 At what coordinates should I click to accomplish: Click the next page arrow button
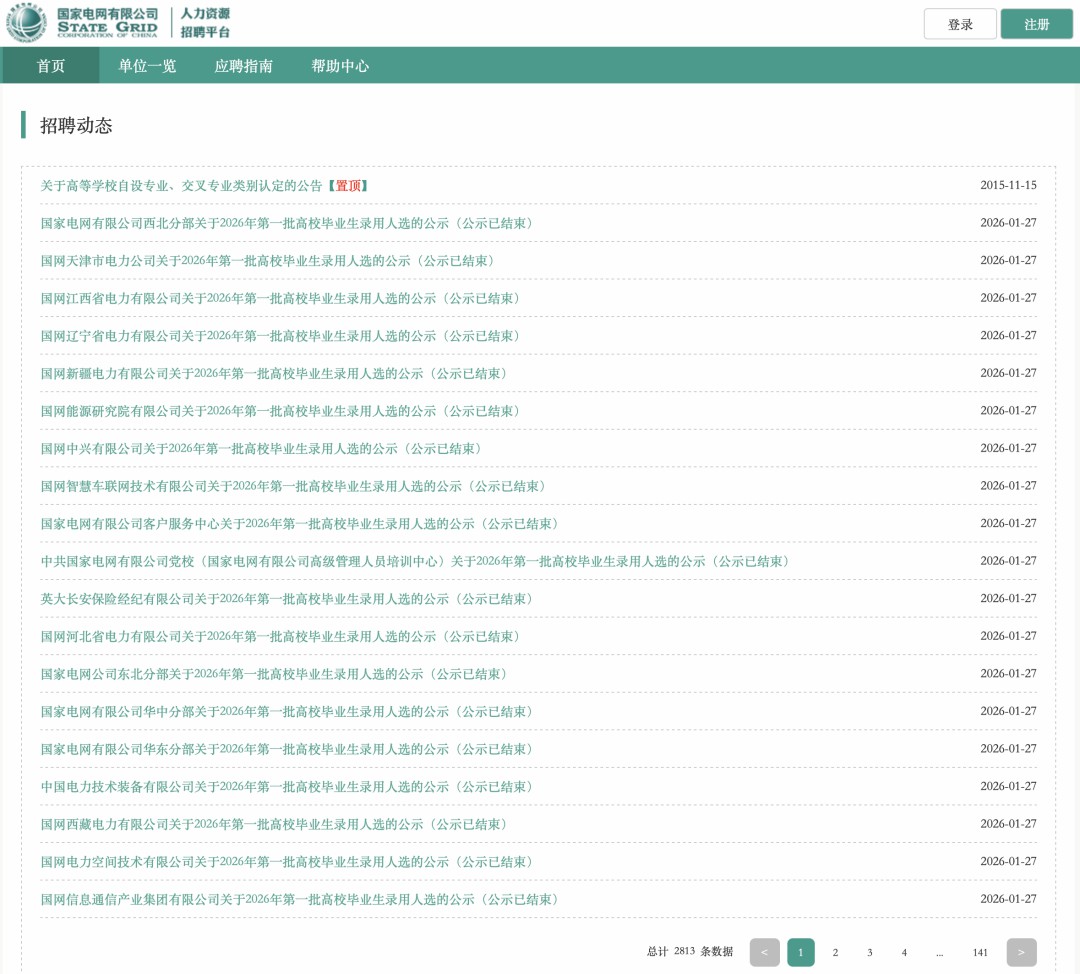coord(1021,952)
